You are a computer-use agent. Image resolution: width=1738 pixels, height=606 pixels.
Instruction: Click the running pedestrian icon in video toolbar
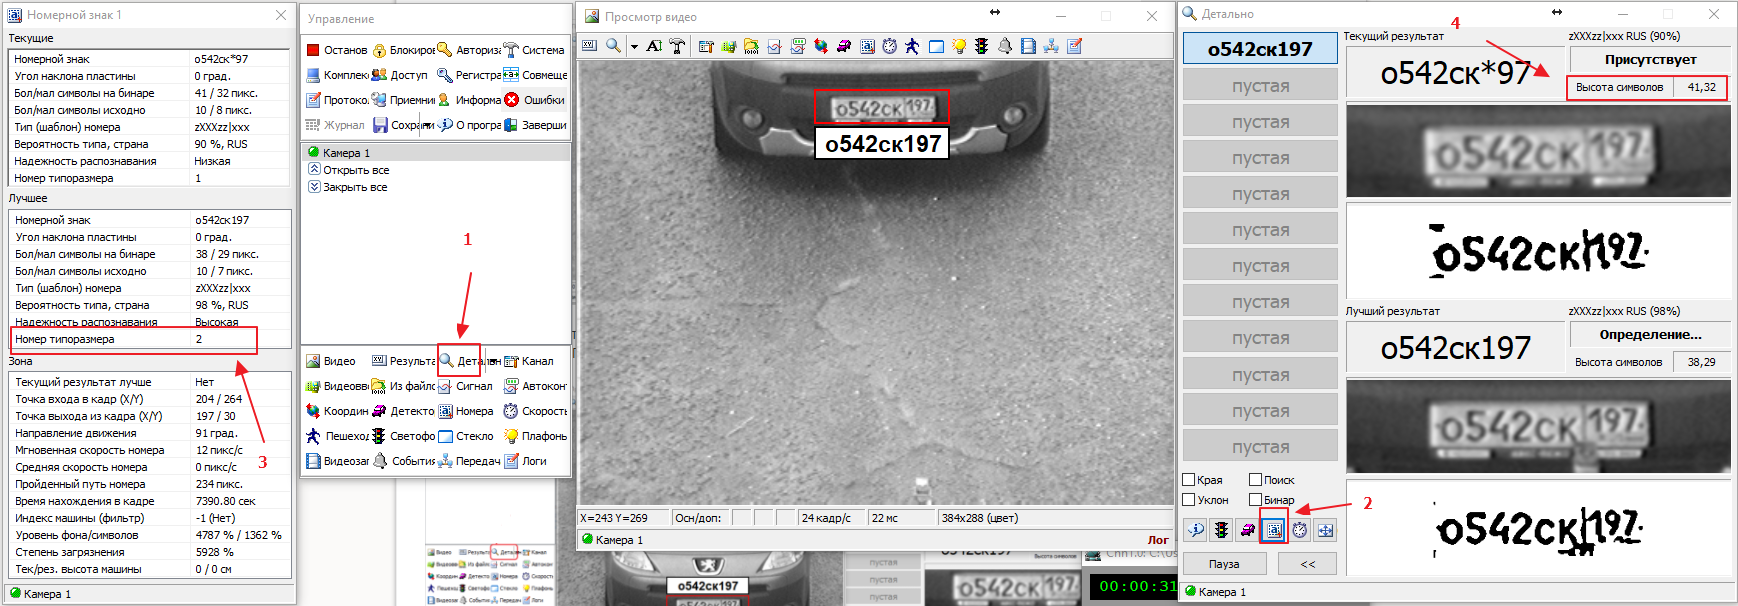[x=912, y=46]
